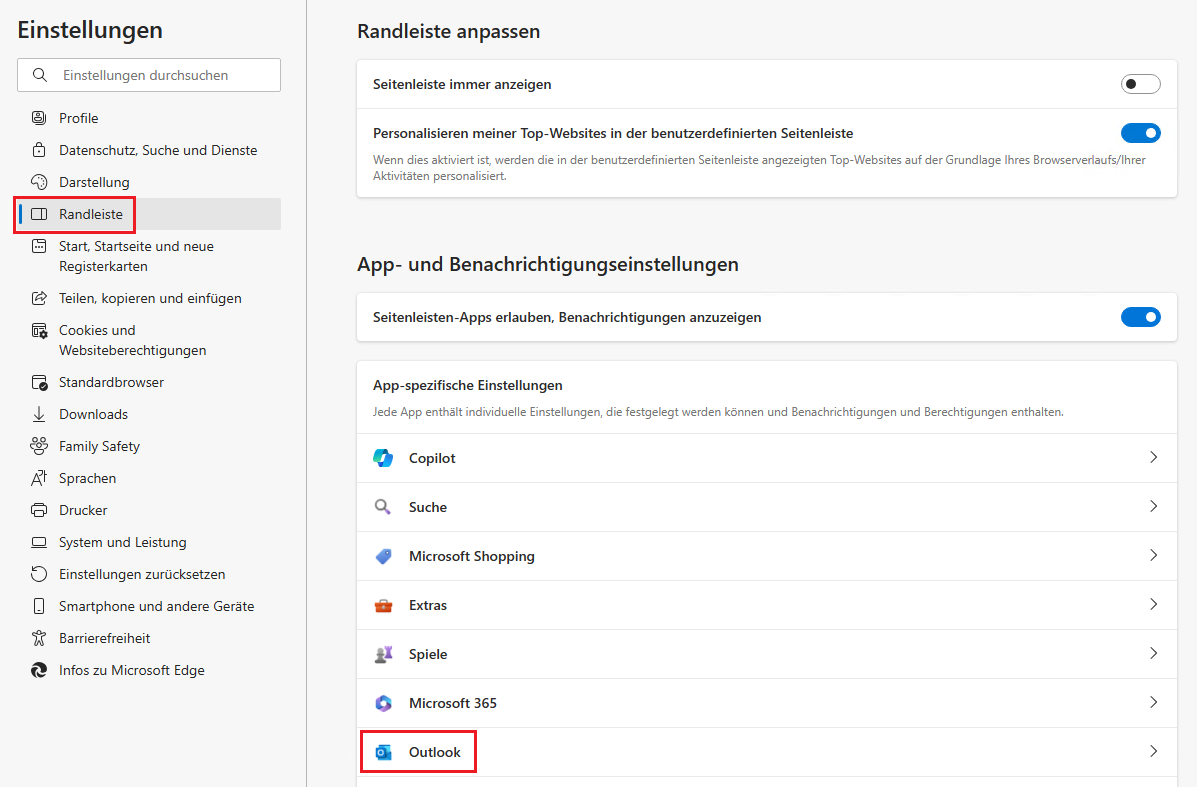Open 'Infos zu Microsoft Edge' page
The height and width of the screenshot is (787, 1197).
(x=131, y=670)
